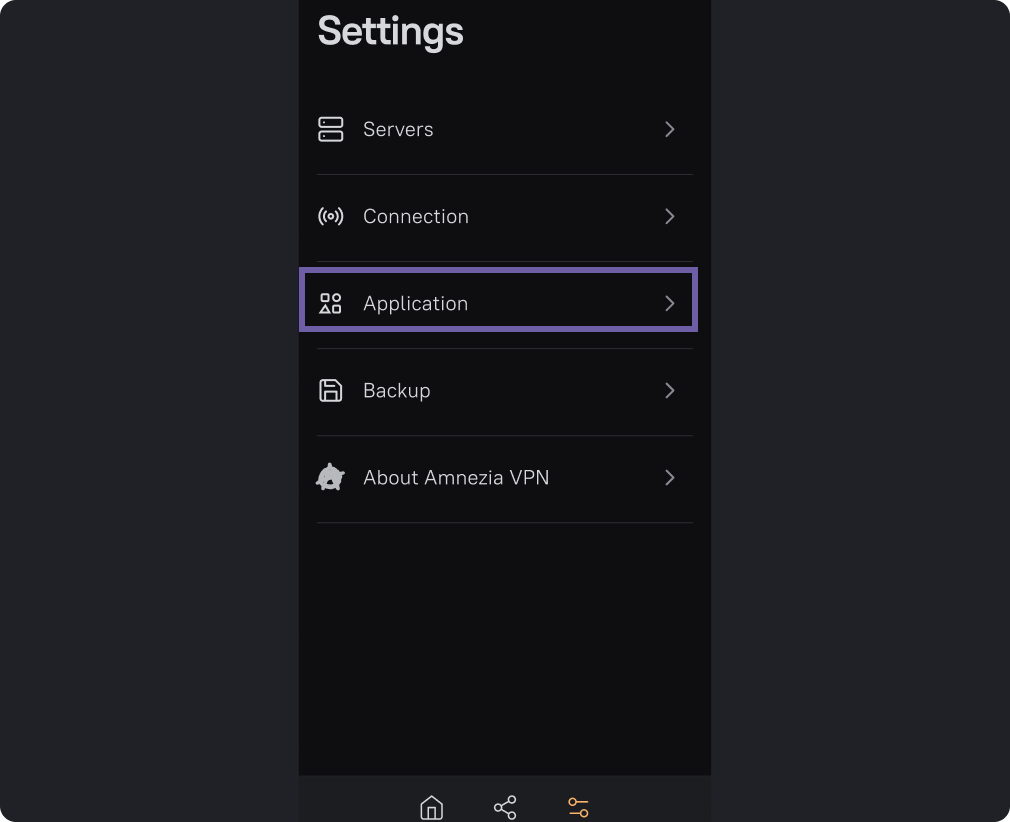
Task: Expand Application using its chevron arrow
Action: click(670, 303)
